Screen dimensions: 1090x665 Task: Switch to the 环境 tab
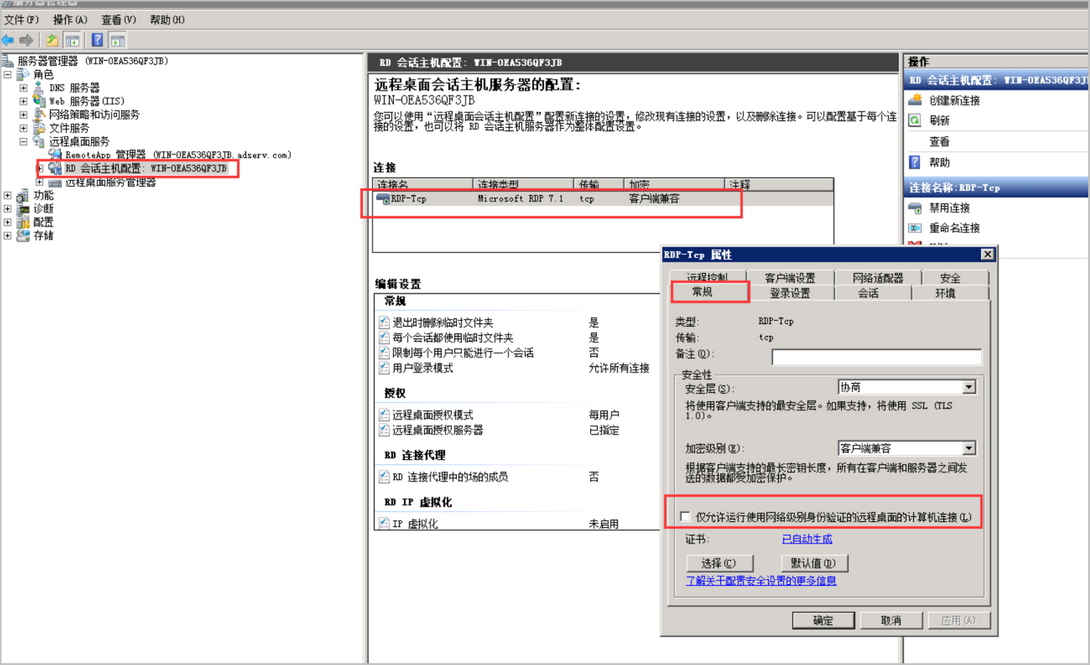[x=945, y=293]
